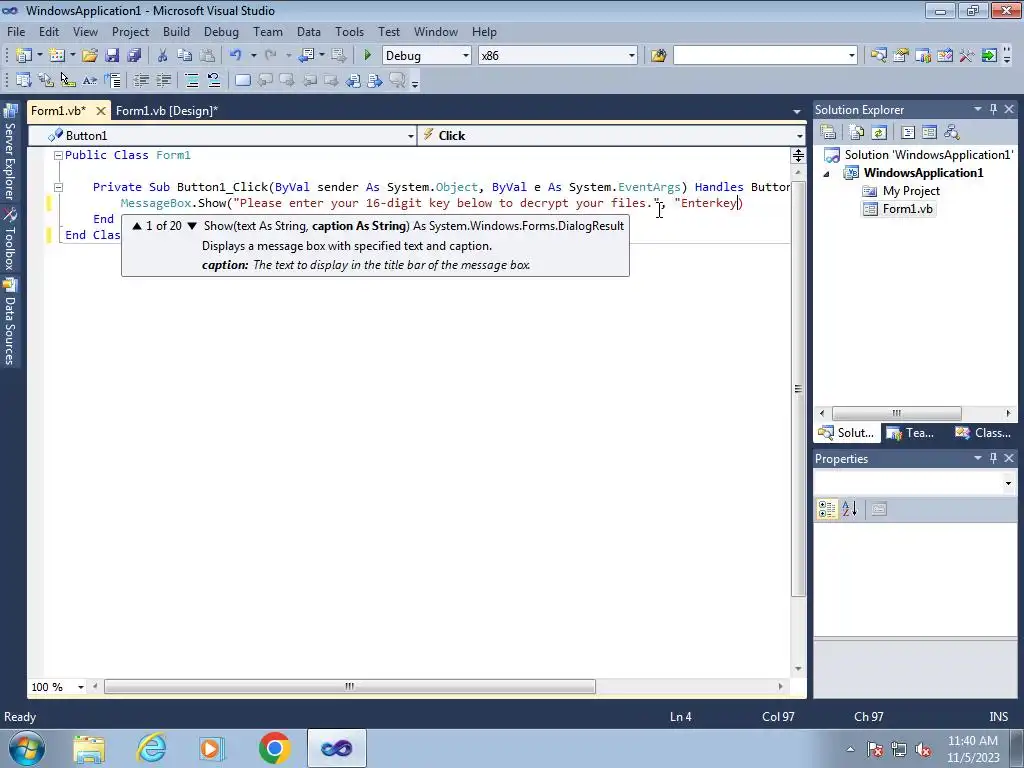The height and width of the screenshot is (768, 1024).
Task: Open the Click method name dropdown
Action: pos(799,136)
